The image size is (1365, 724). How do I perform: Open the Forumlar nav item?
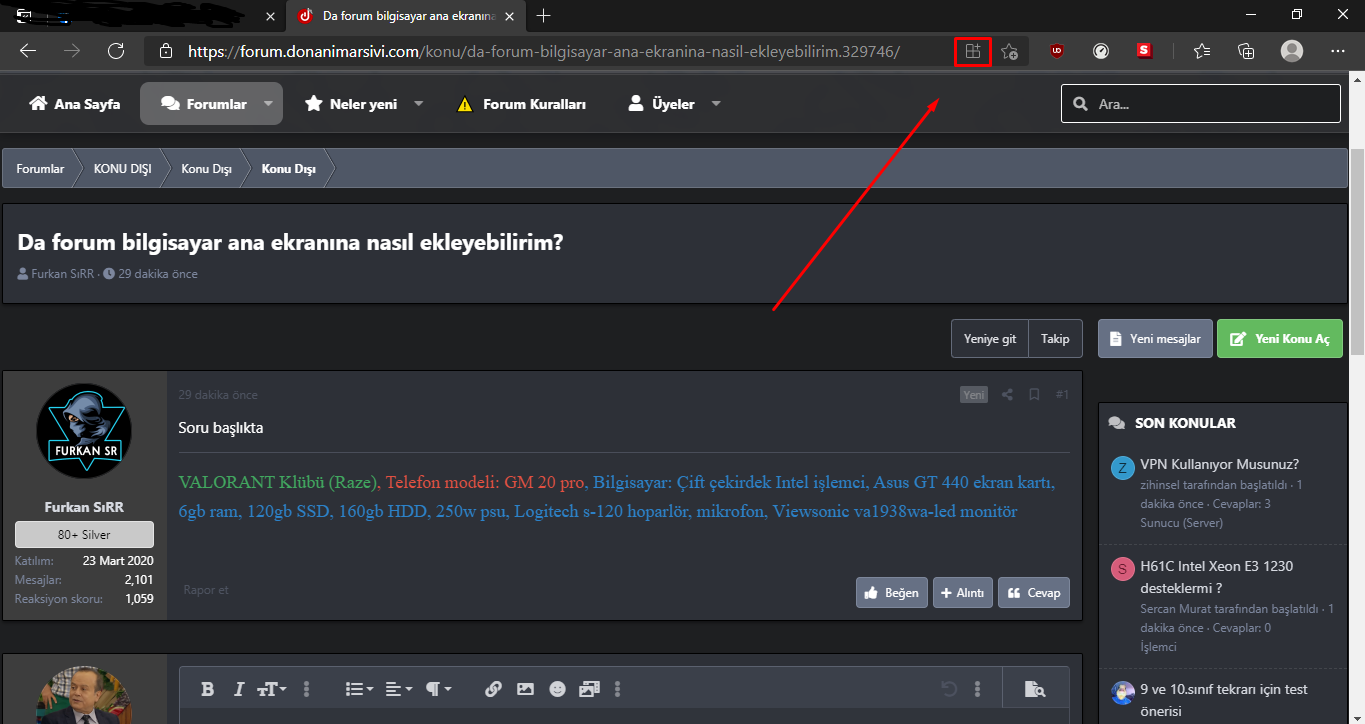pos(203,103)
